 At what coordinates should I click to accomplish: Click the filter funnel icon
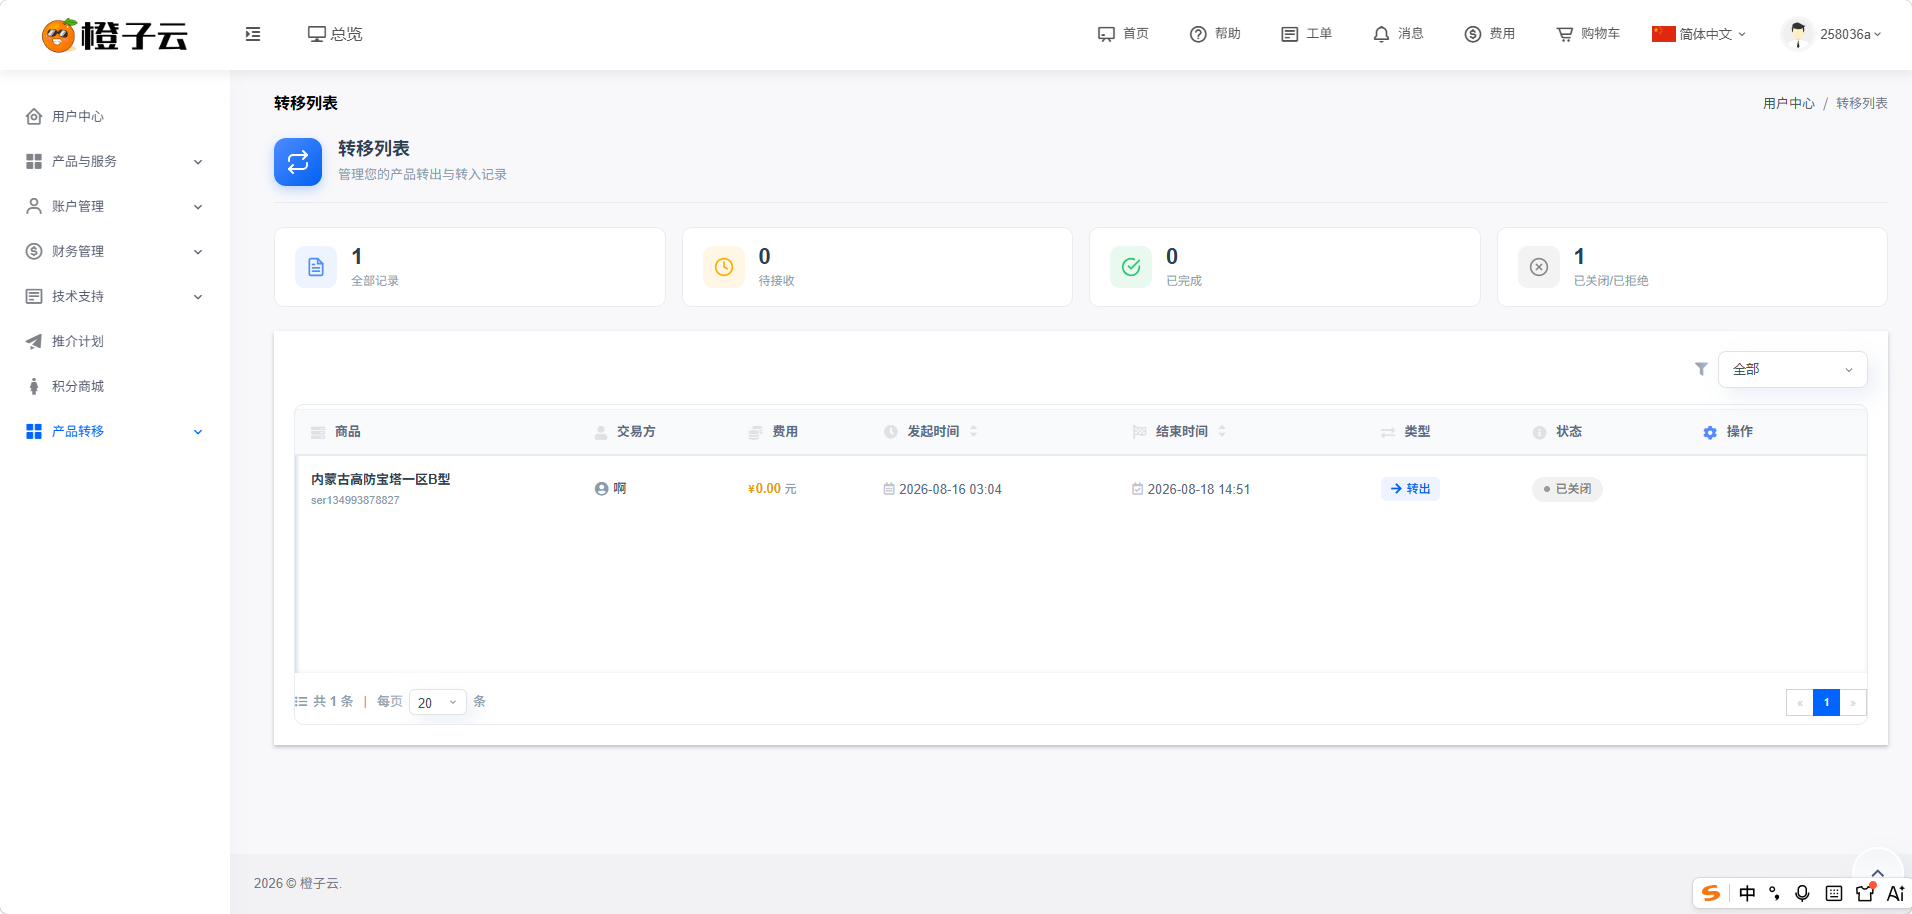[1701, 369]
